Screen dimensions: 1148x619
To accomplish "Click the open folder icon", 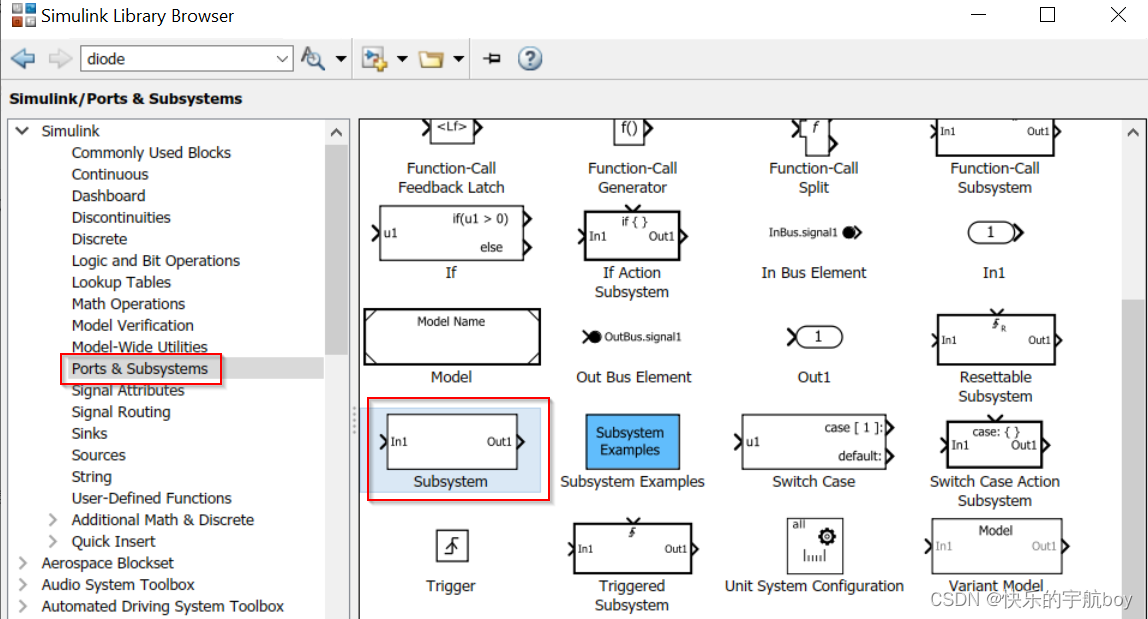I will coord(431,59).
